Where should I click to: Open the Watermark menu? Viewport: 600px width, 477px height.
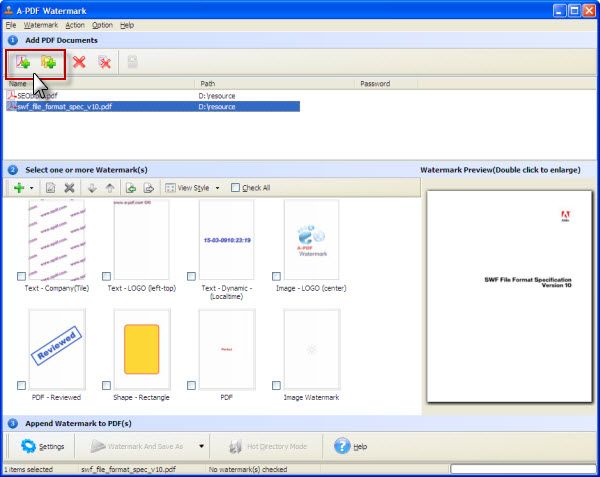click(x=41, y=25)
